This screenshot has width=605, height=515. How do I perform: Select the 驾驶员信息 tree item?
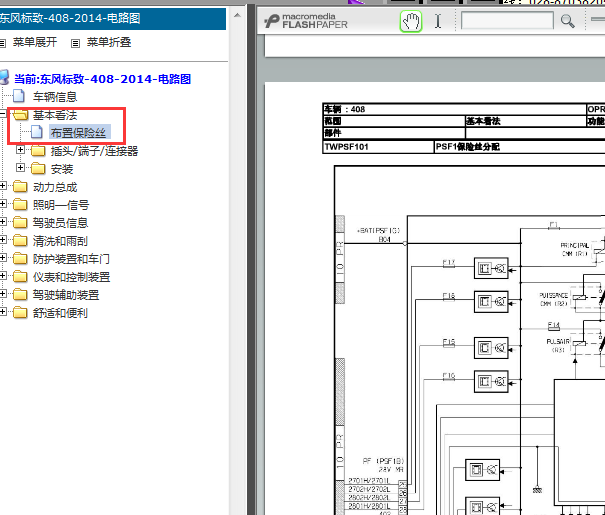pyautogui.click(x=60, y=223)
